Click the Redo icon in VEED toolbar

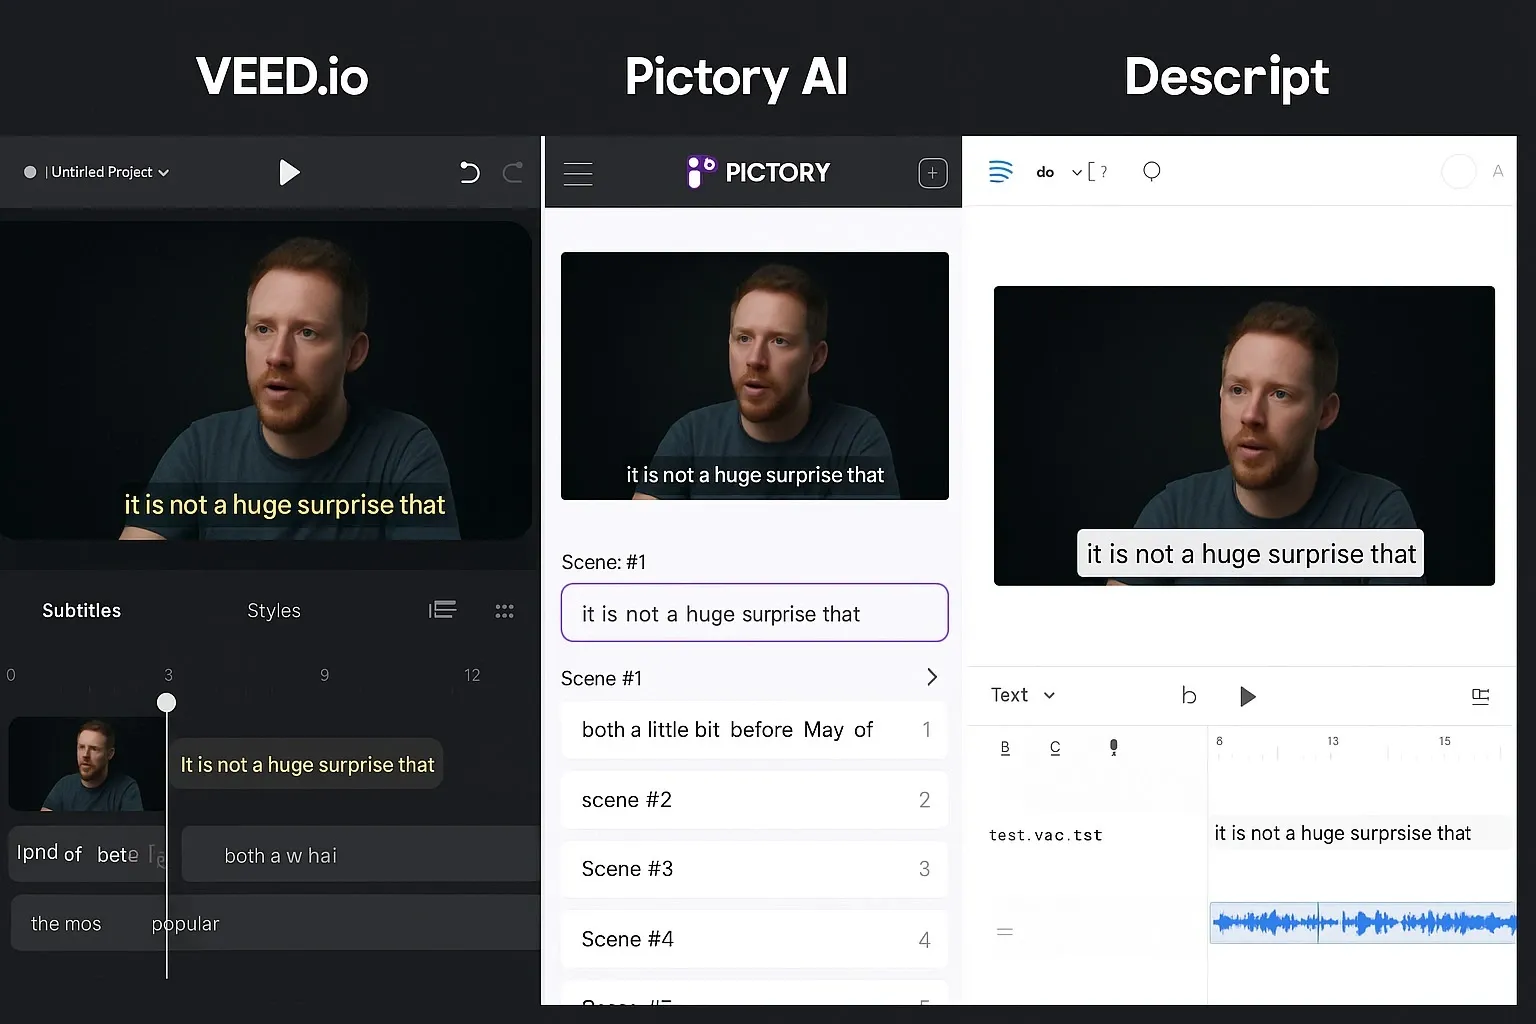(x=513, y=172)
